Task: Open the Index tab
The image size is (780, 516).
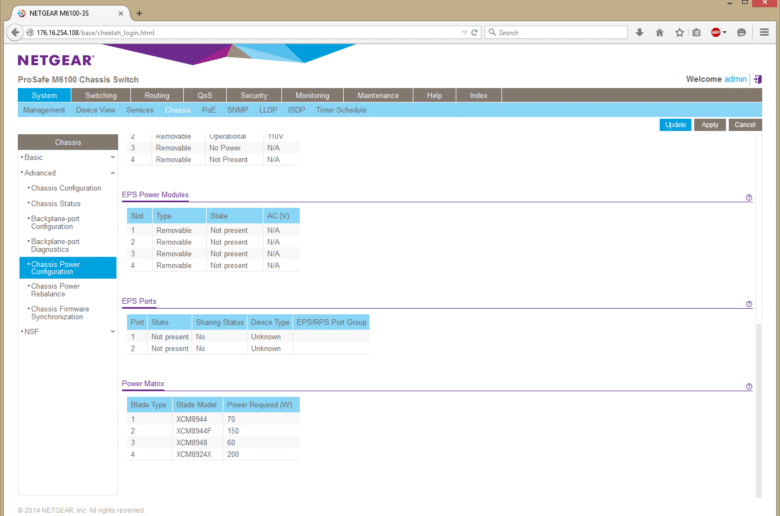Action: [x=478, y=95]
